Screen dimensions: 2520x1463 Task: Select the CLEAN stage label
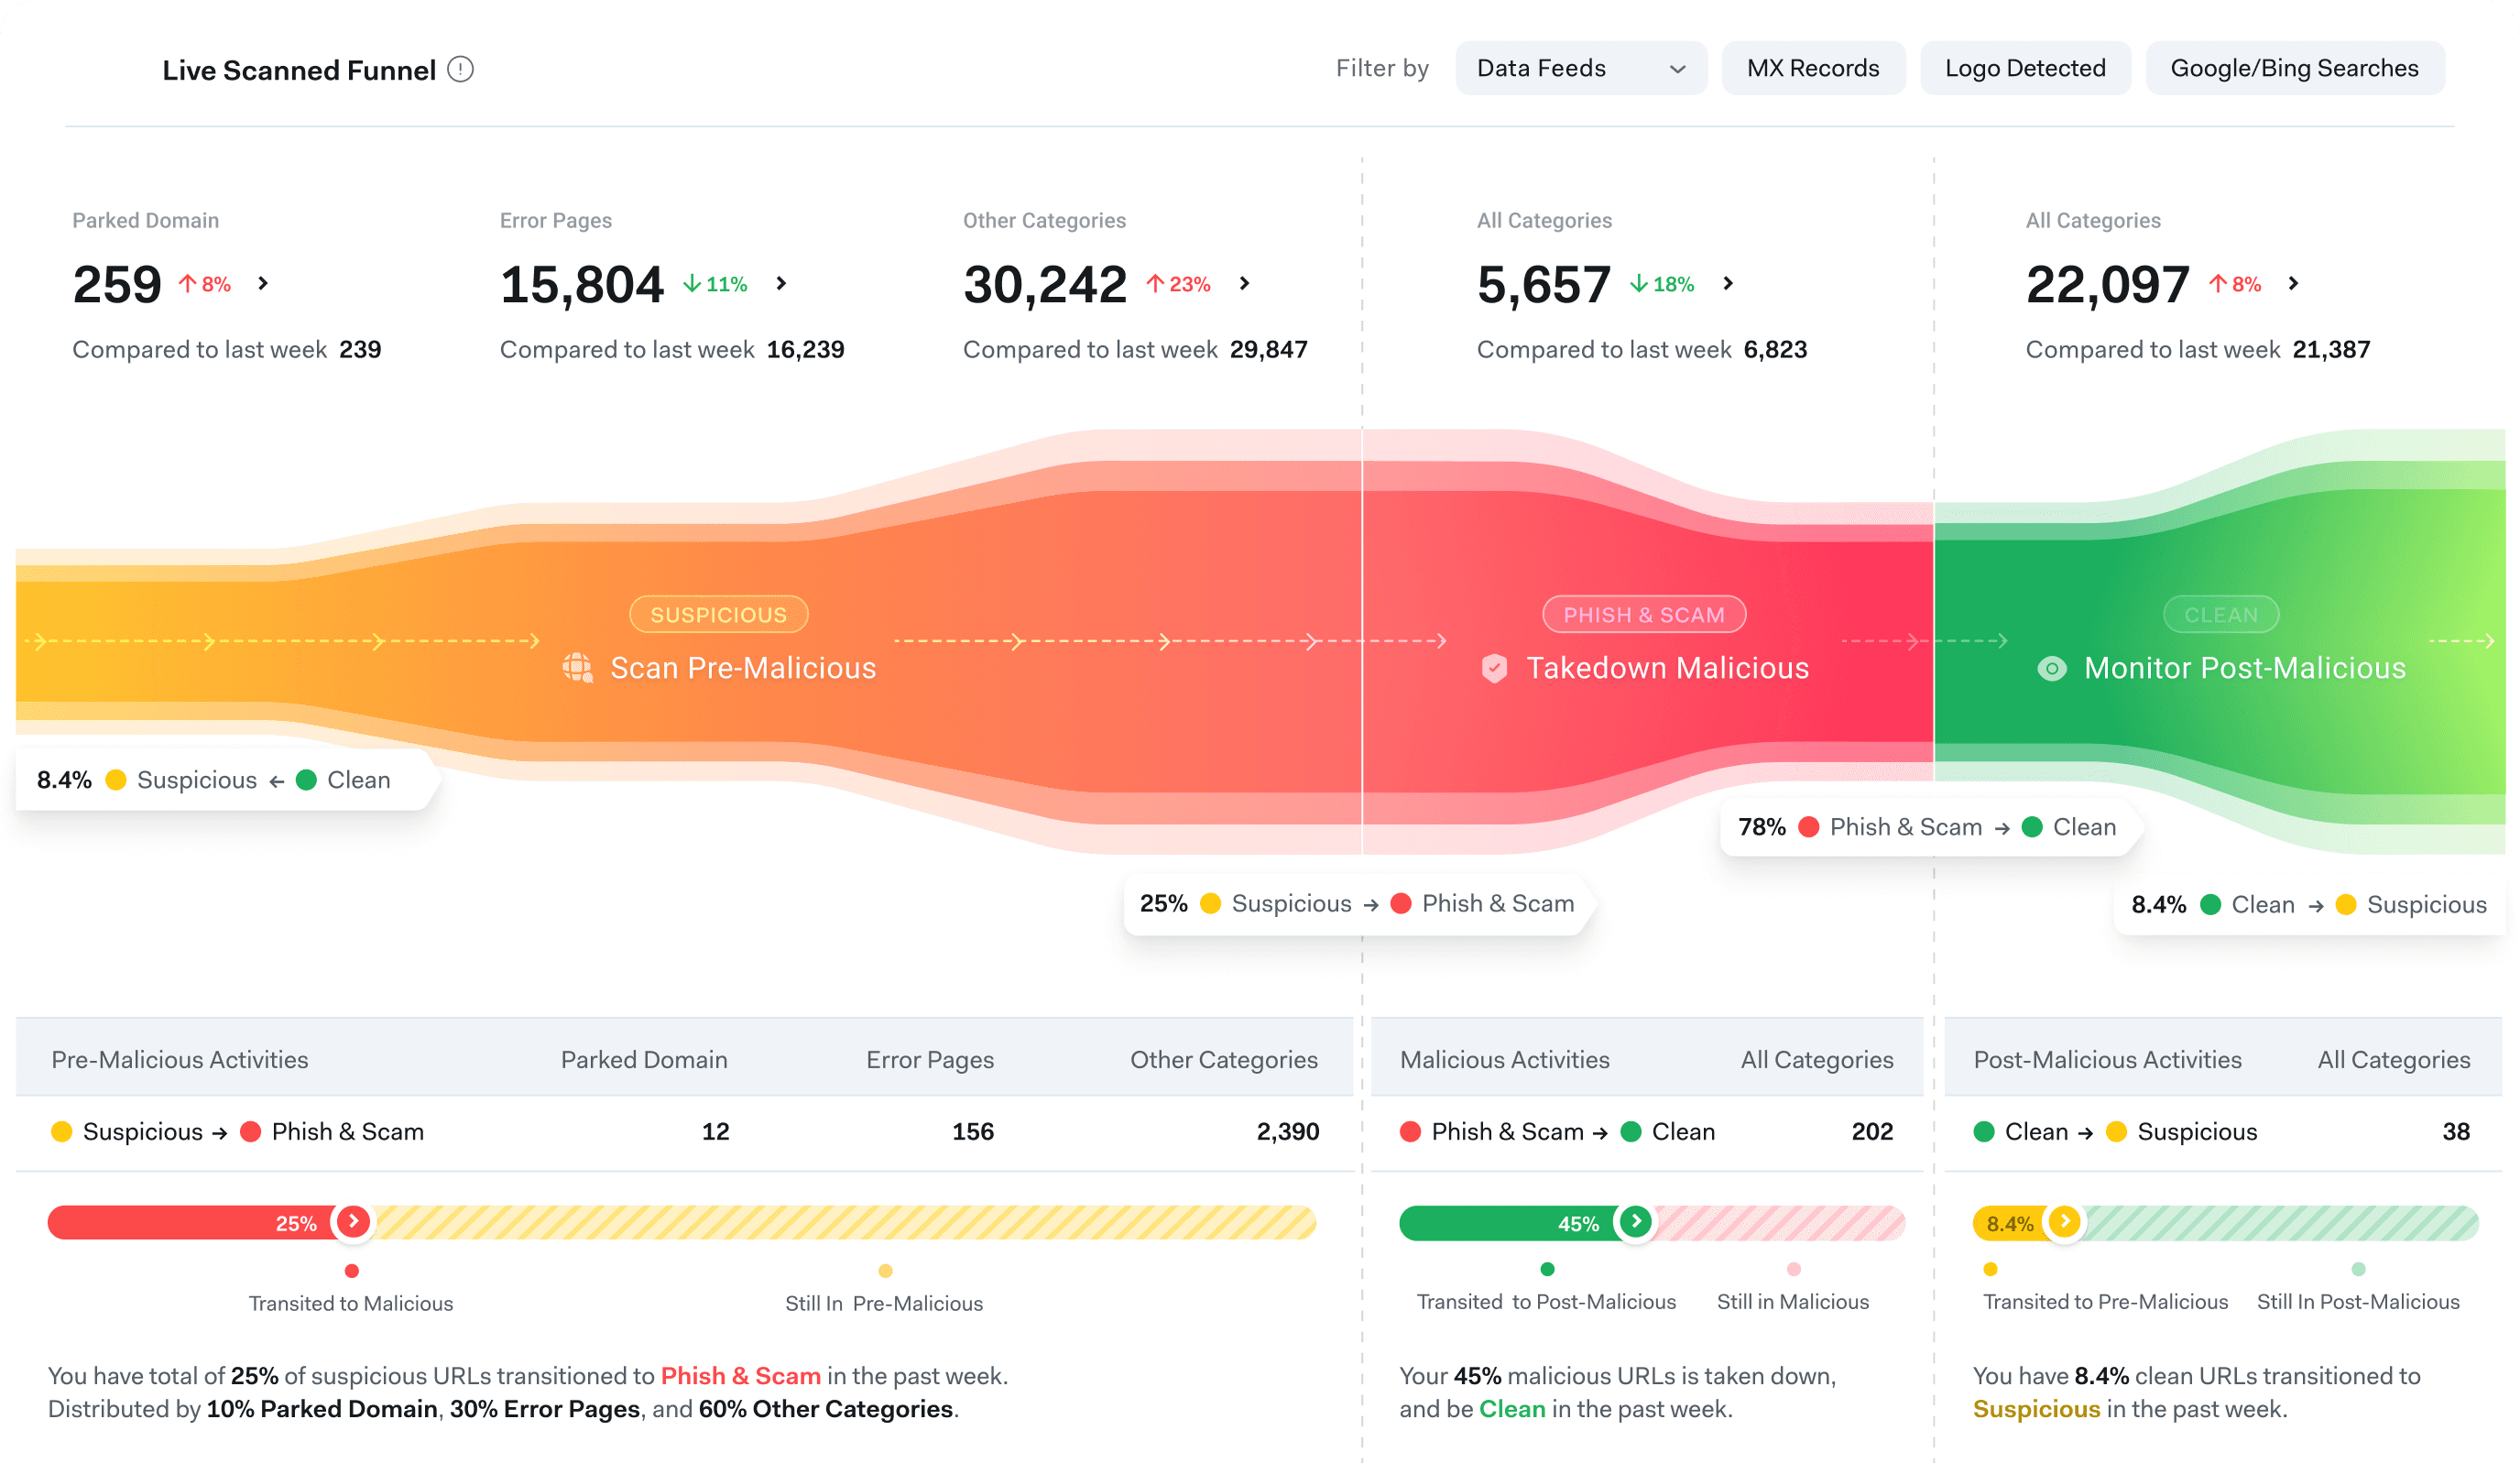pyautogui.click(x=2220, y=614)
